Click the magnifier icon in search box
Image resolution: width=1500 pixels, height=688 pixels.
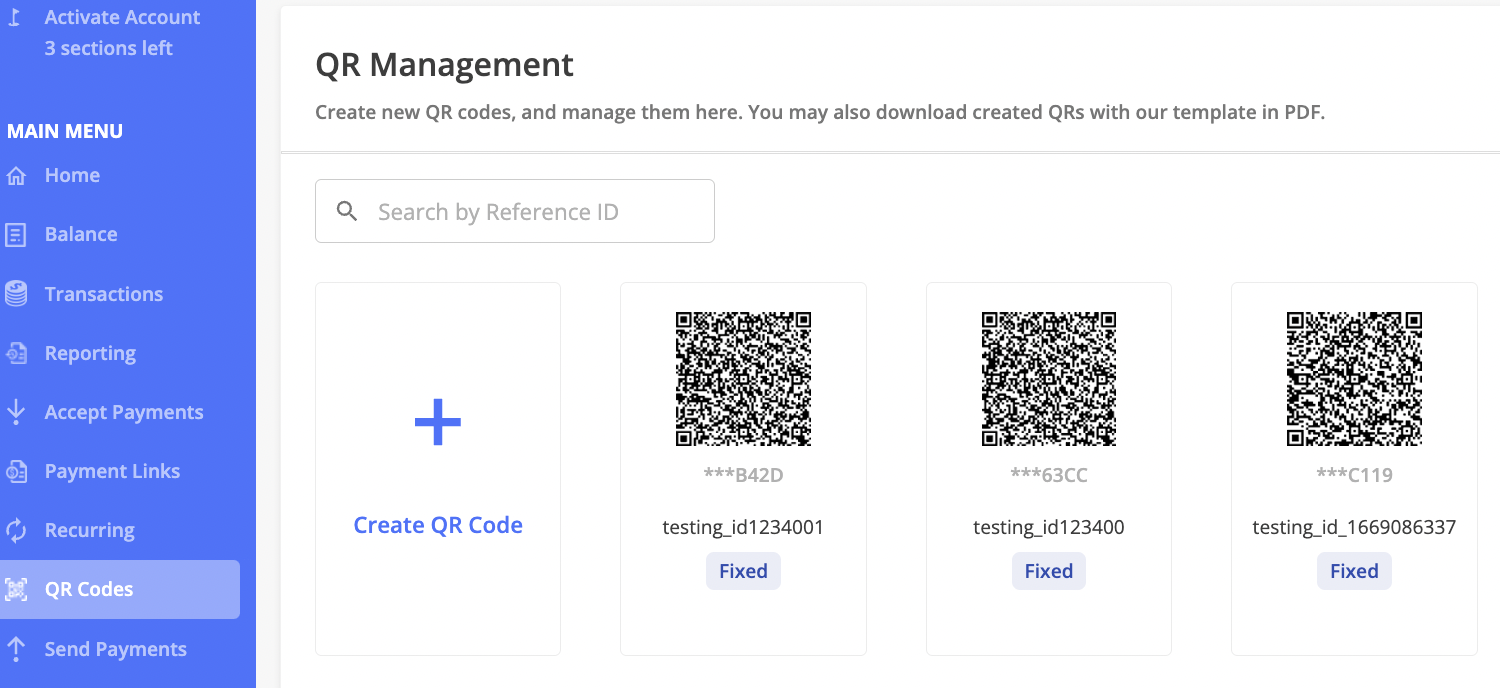tap(347, 211)
